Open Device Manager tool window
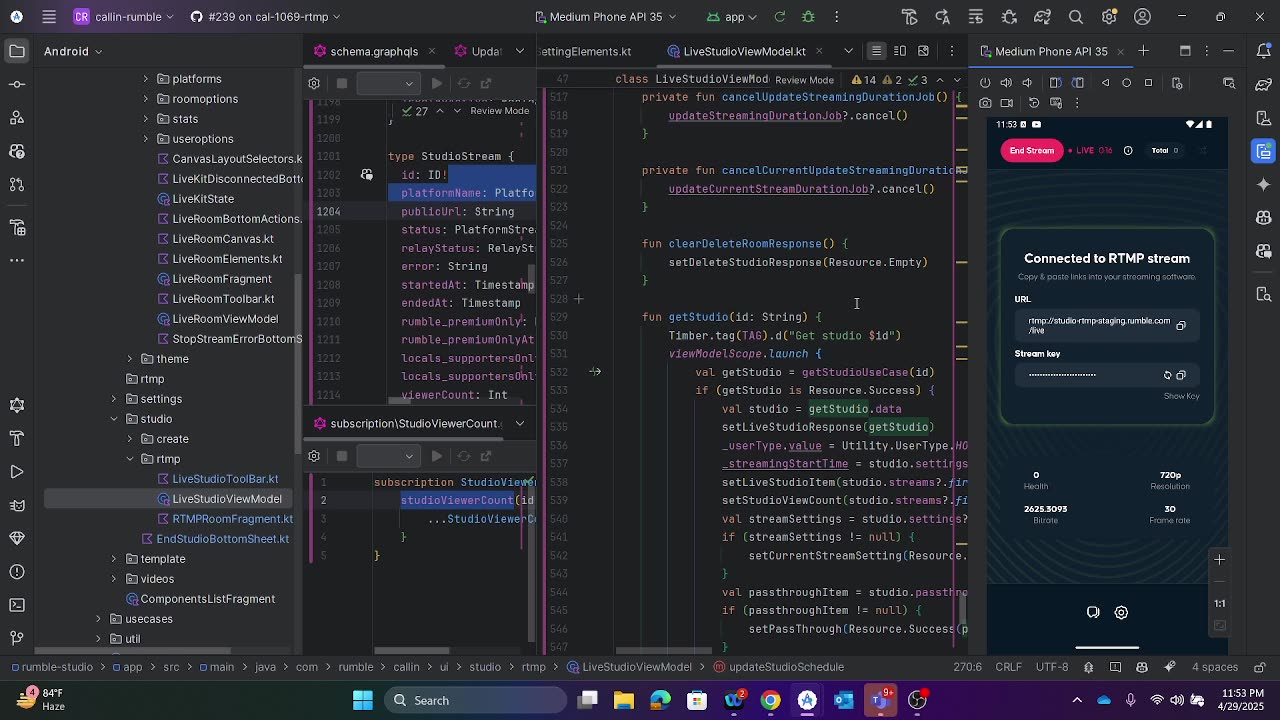This screenshot has width=1280, height=720. pyautogui.click(x=1264, y=118)
